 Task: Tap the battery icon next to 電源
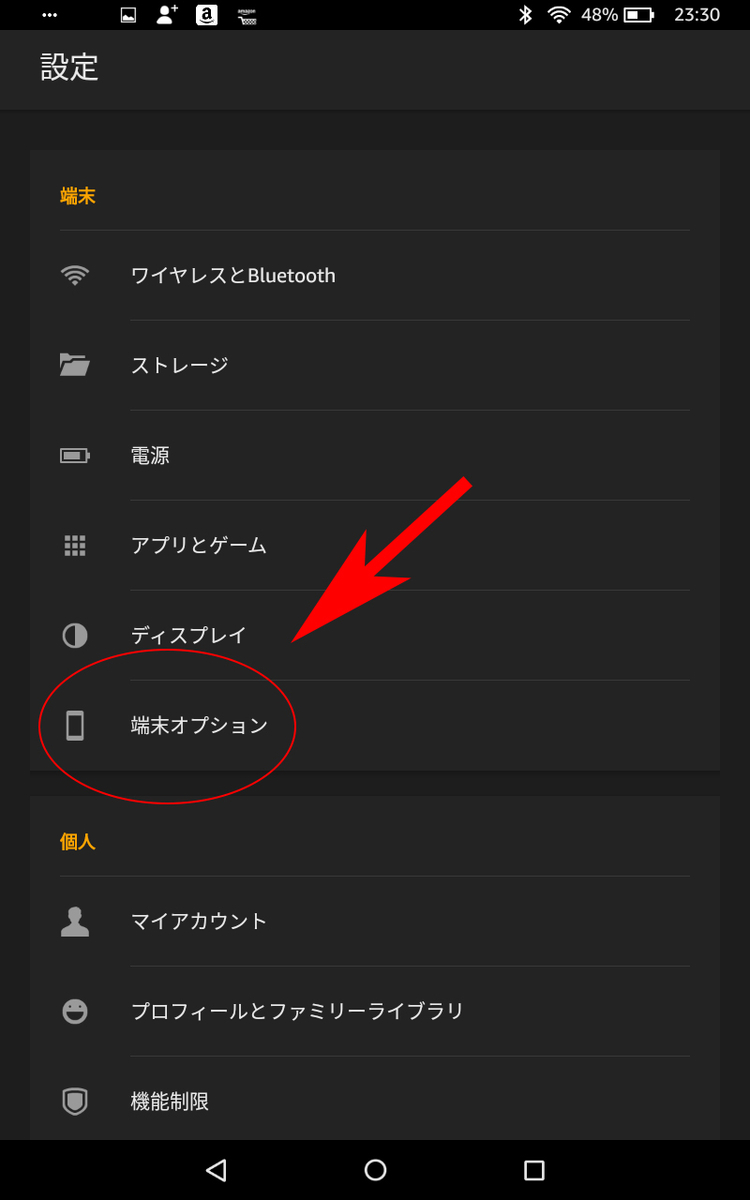click(74, 455)
